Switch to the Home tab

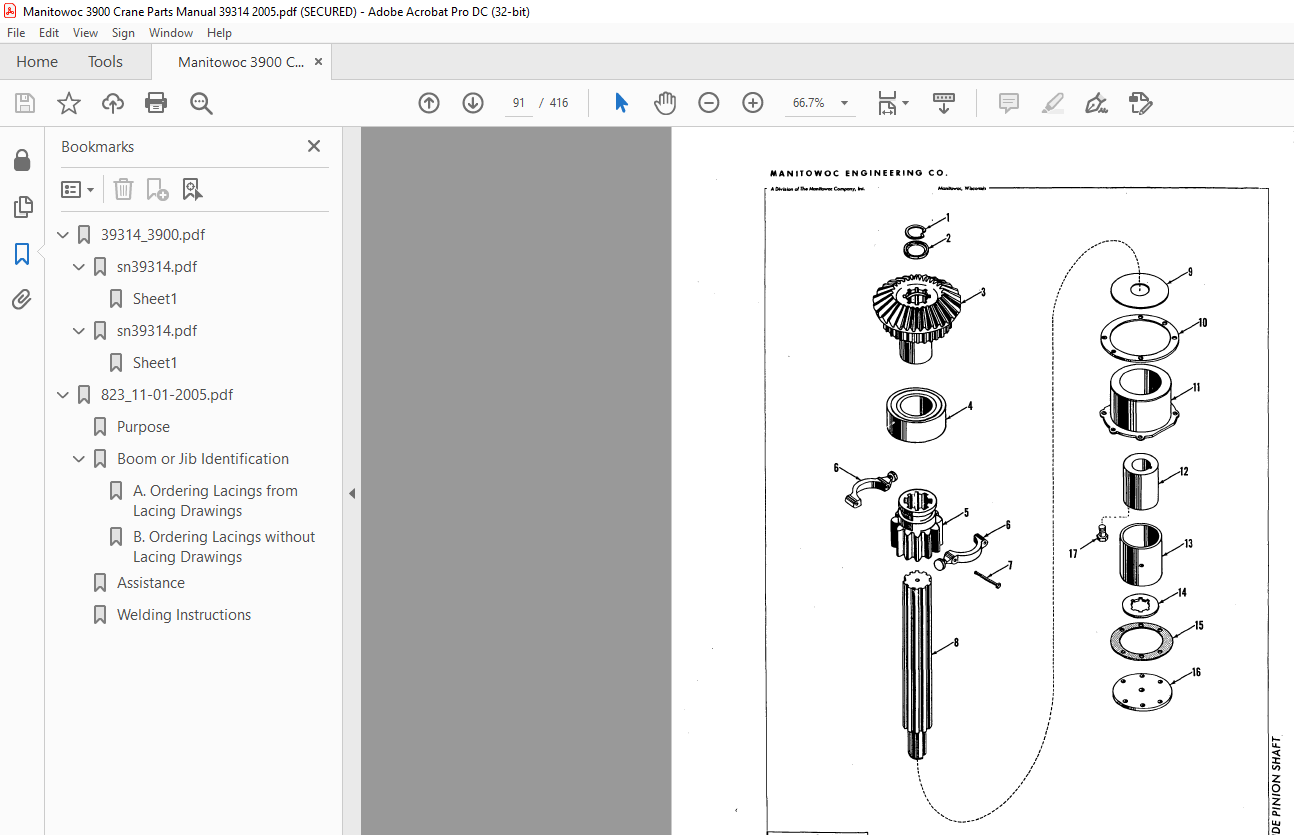(37, 62)
